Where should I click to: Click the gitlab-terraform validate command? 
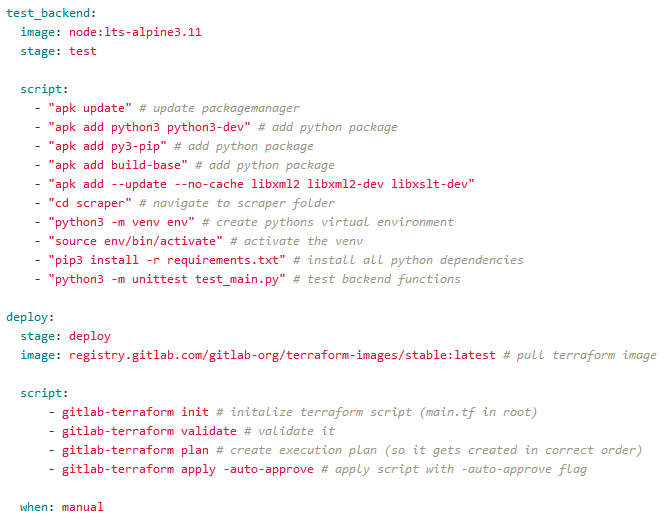point(149,431)
